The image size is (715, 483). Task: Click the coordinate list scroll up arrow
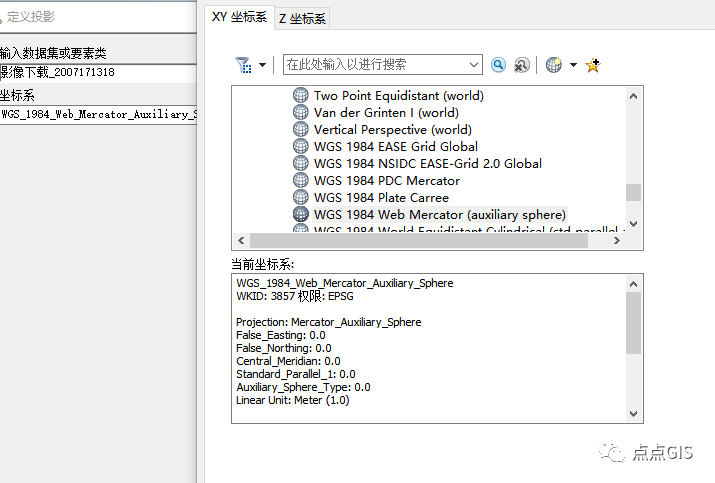tap(633, 96)
